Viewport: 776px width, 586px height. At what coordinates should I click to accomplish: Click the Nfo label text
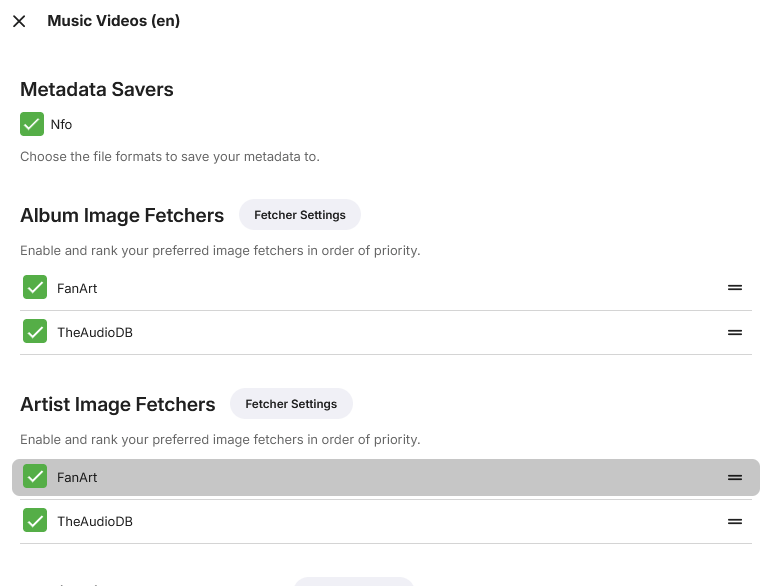(x=62, y=125)
